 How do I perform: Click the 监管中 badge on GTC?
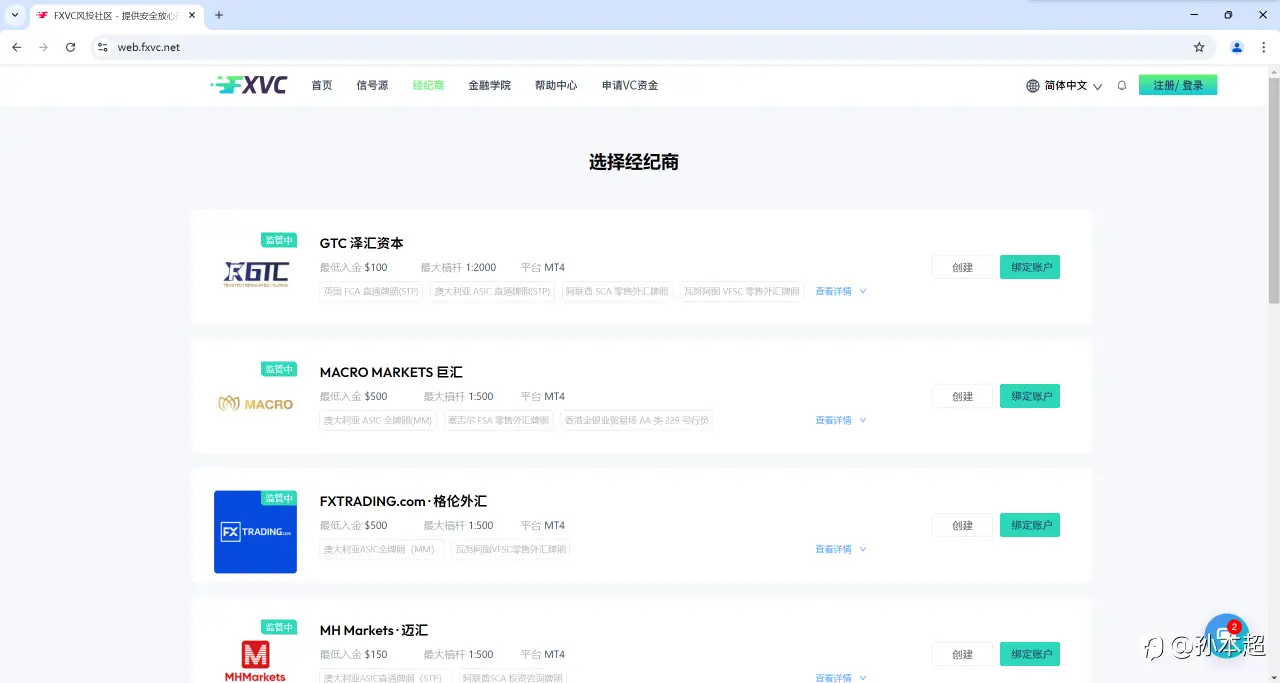279,240
